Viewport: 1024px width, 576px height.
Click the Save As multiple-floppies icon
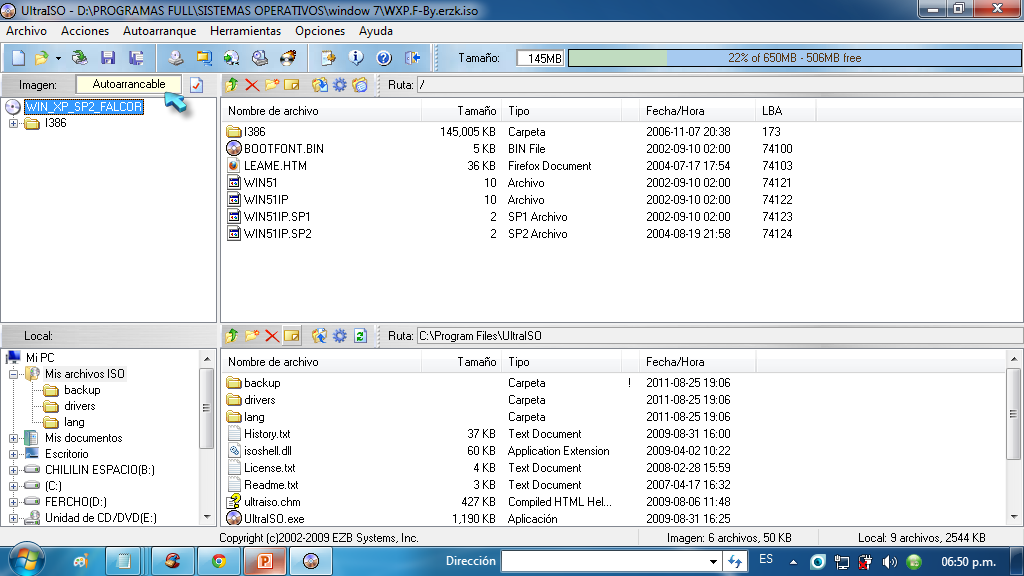(x=136, y=58)
